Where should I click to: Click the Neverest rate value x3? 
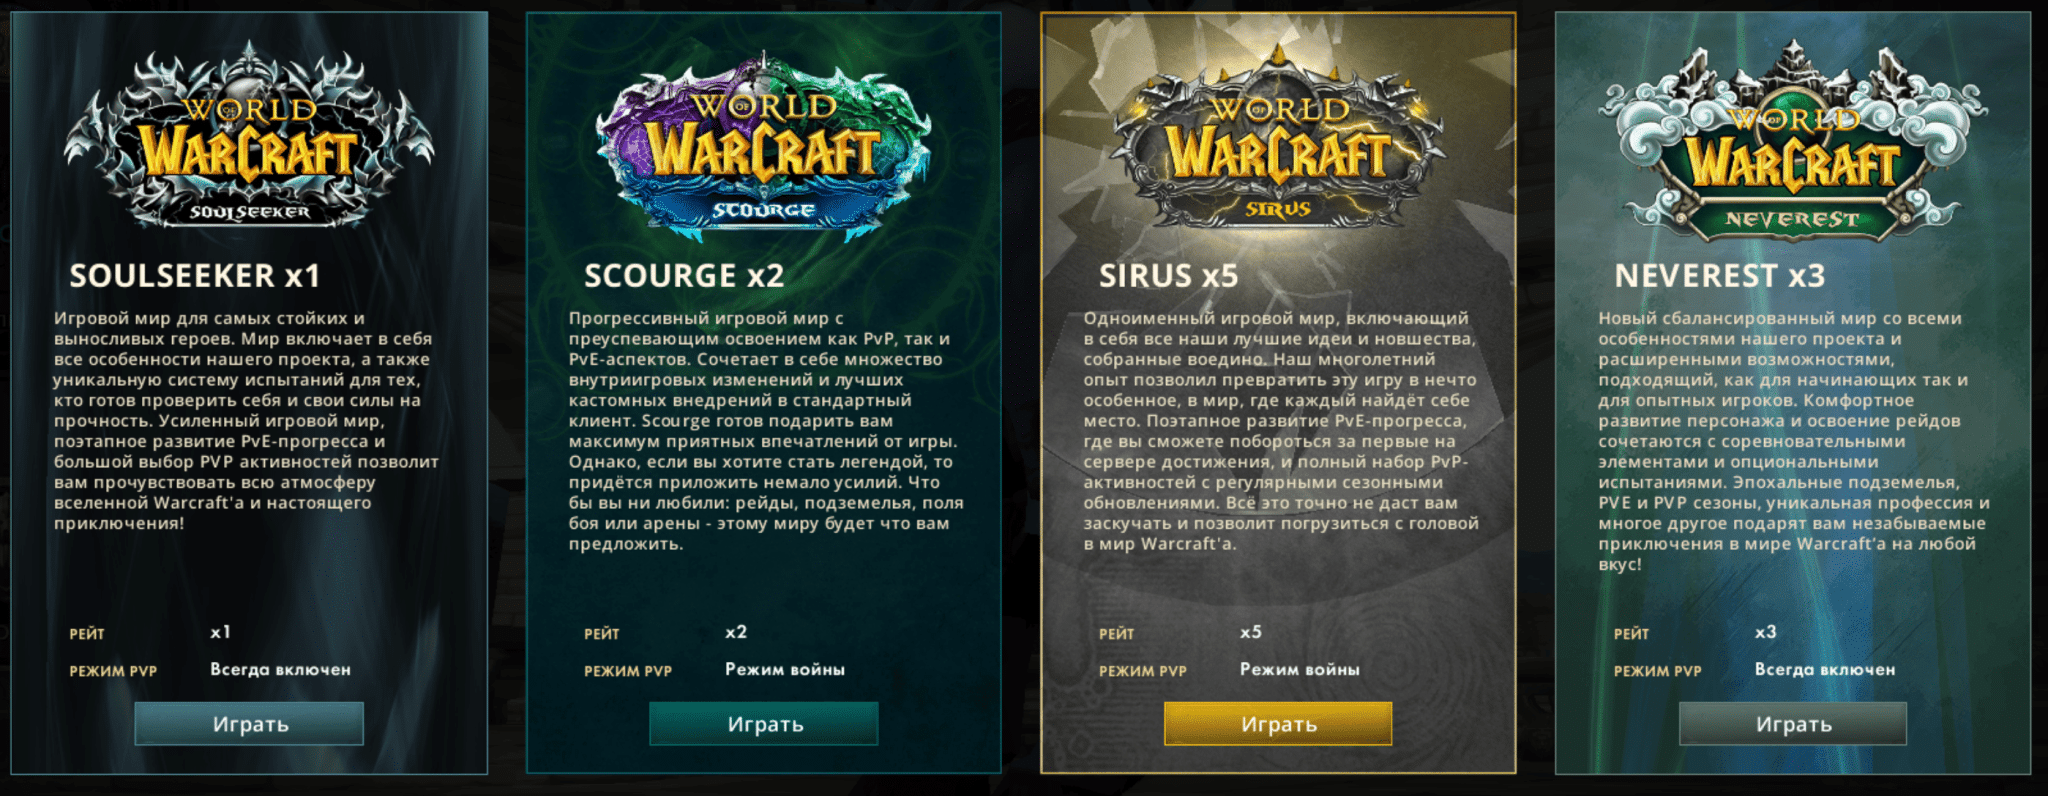click(x=1766, y=632)
